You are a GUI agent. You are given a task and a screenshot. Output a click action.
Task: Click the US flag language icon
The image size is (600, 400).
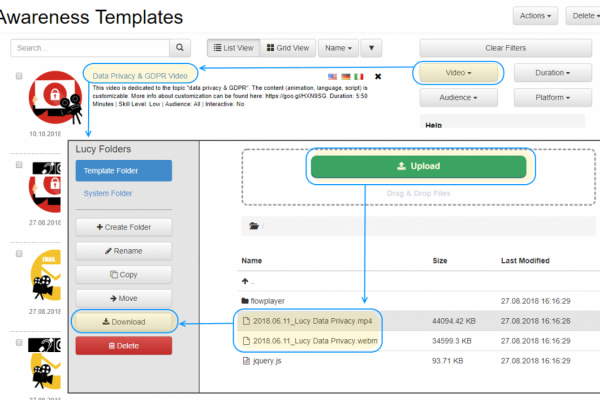point(333,76)
